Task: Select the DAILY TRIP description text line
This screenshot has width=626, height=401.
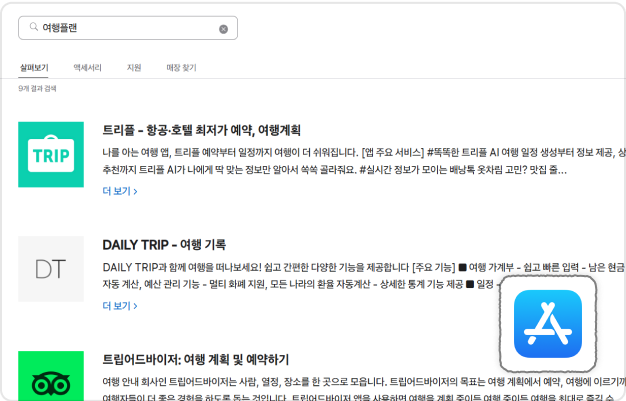Action: click(364, 276)
